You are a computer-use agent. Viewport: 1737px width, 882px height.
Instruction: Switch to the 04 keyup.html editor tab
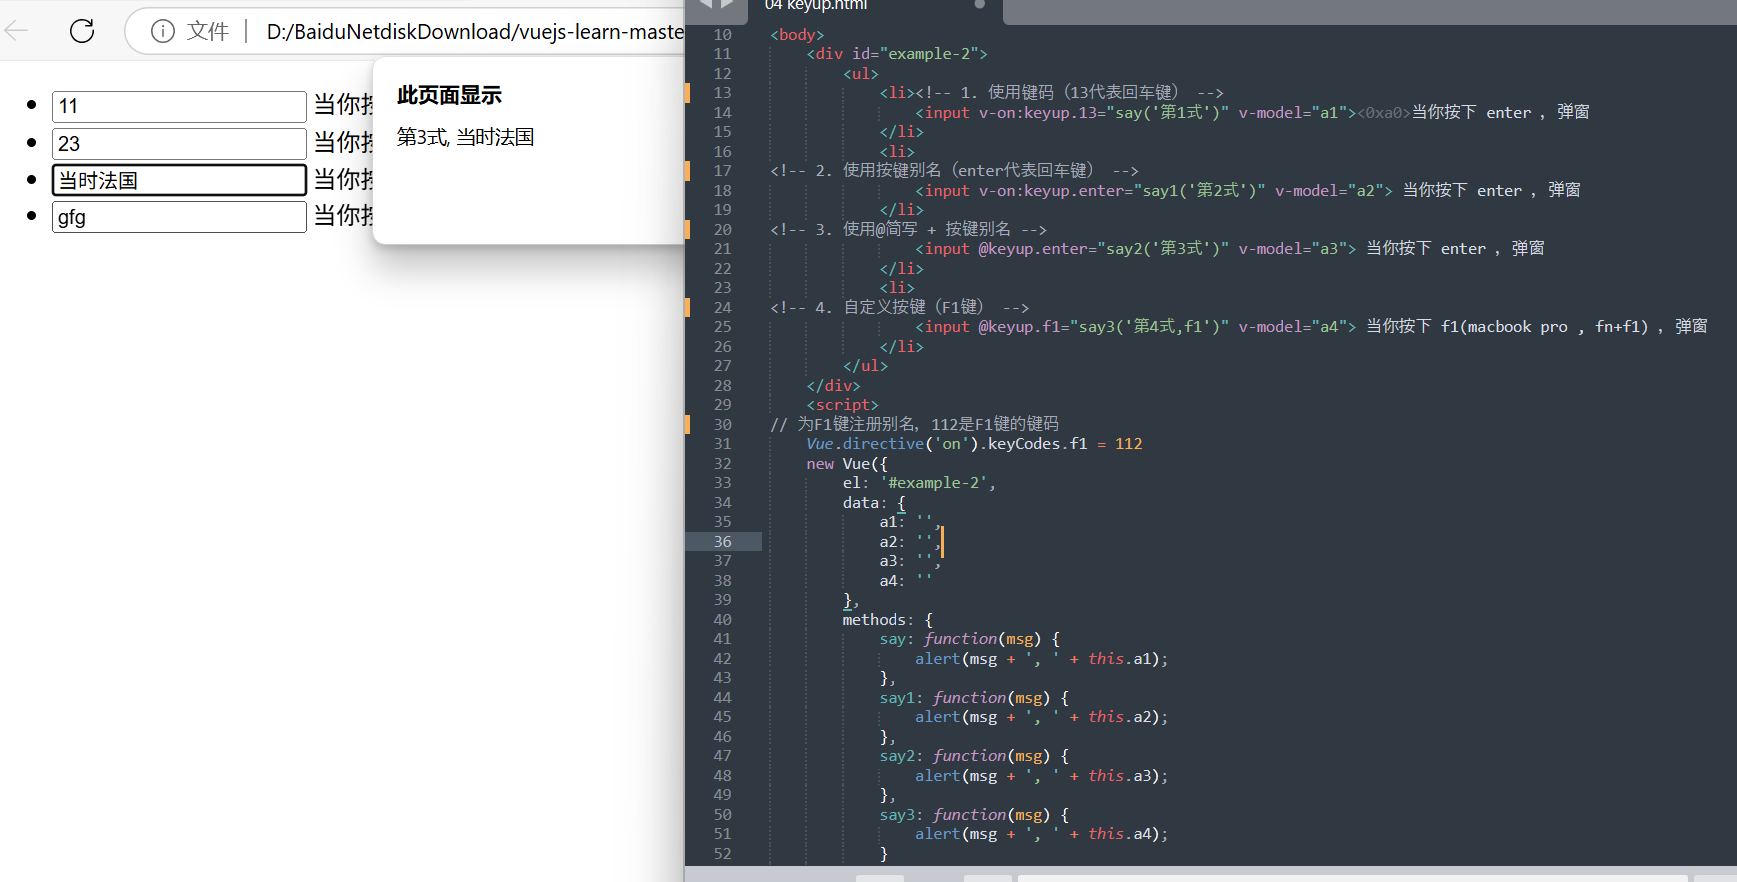click(816, 6)
